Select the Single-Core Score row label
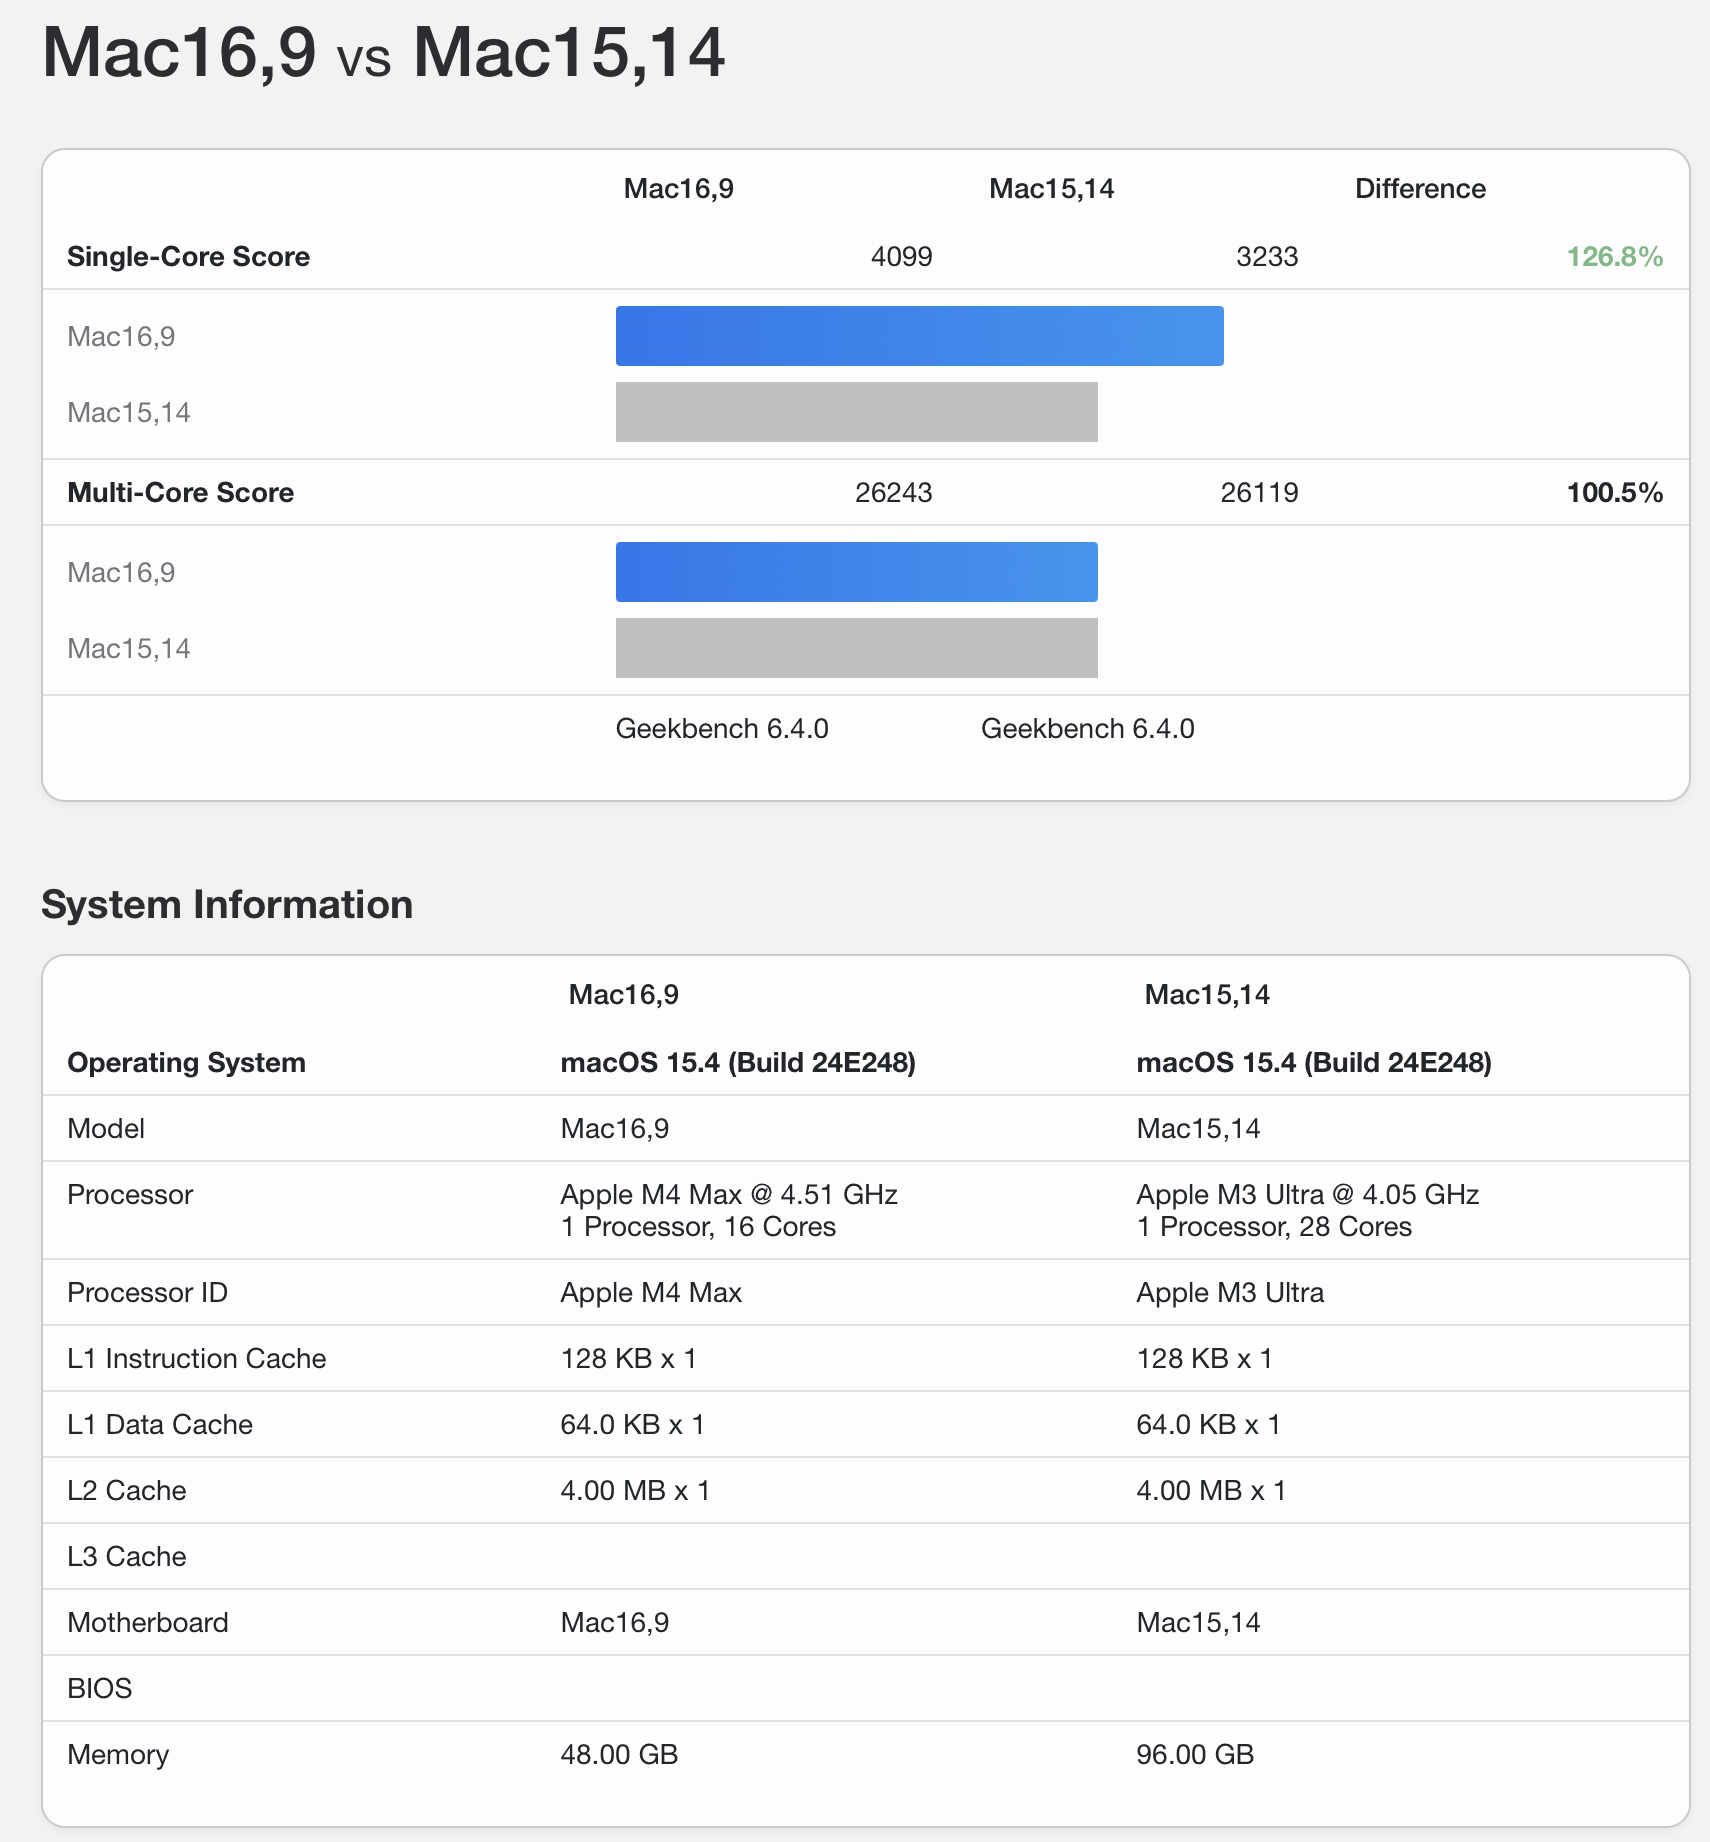Viewport: 1710px width, 1842px height. click(x=188, y=257)
